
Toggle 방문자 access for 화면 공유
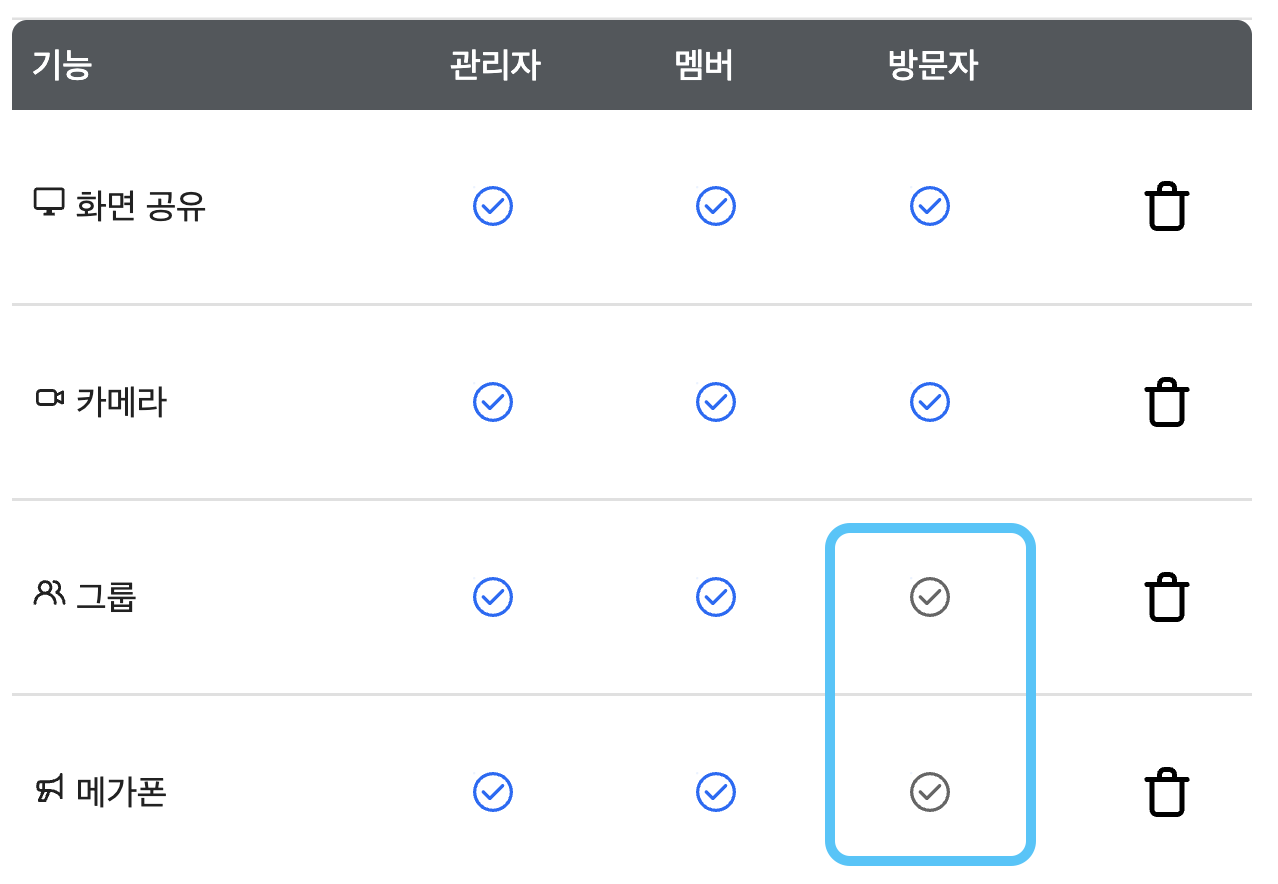click(929, 206)
